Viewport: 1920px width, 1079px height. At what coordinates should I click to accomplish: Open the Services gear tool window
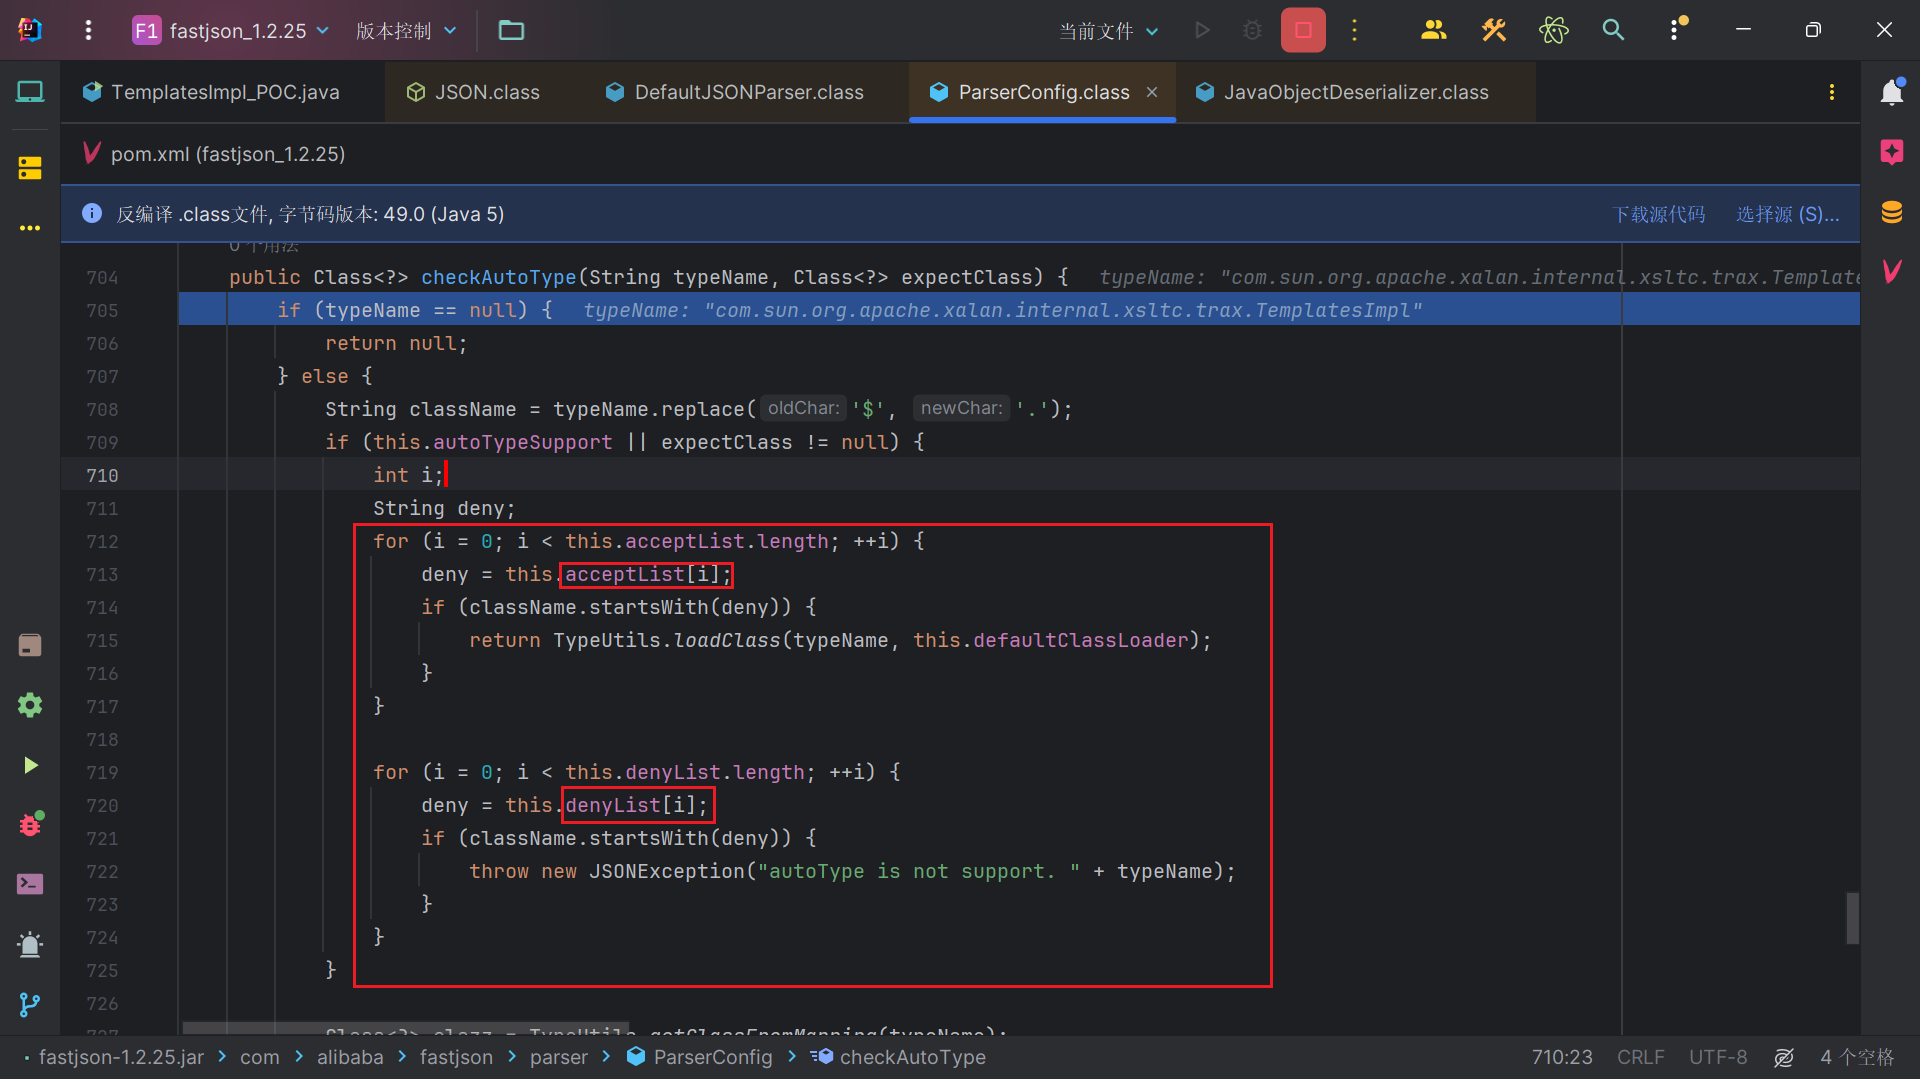click(x=30, y=705)
